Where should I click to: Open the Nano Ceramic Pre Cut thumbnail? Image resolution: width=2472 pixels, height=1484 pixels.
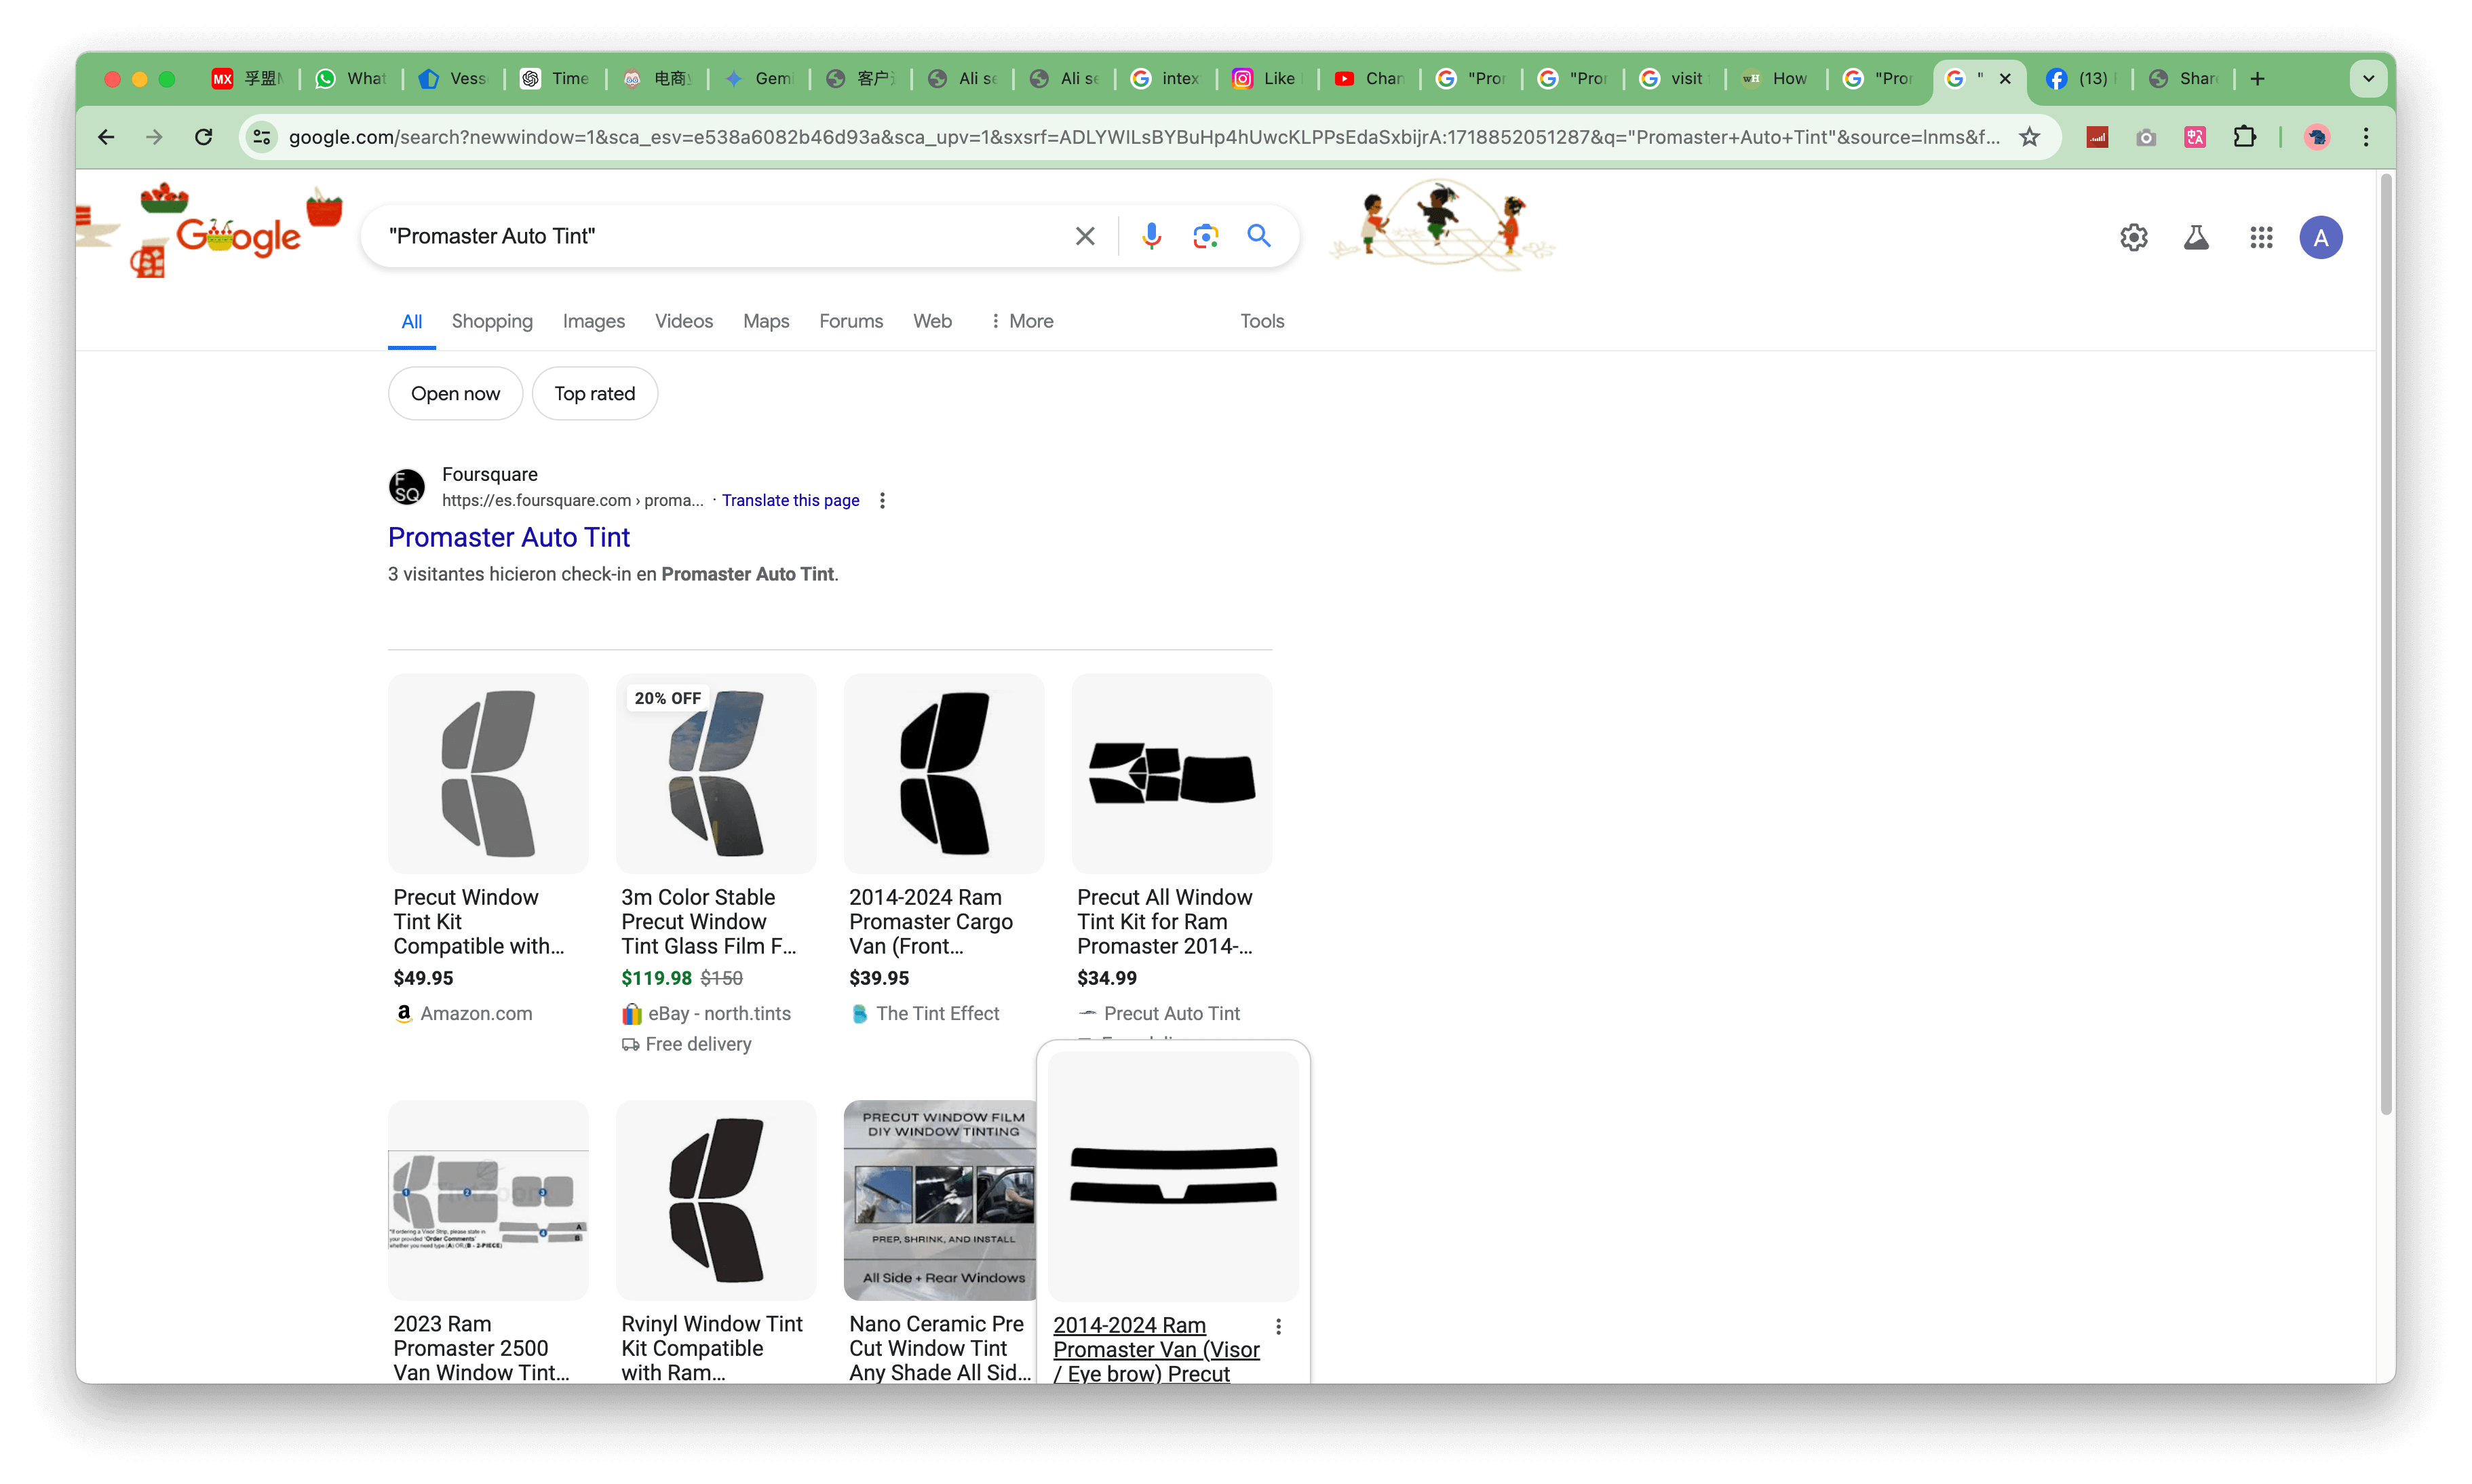[940, 1200]
